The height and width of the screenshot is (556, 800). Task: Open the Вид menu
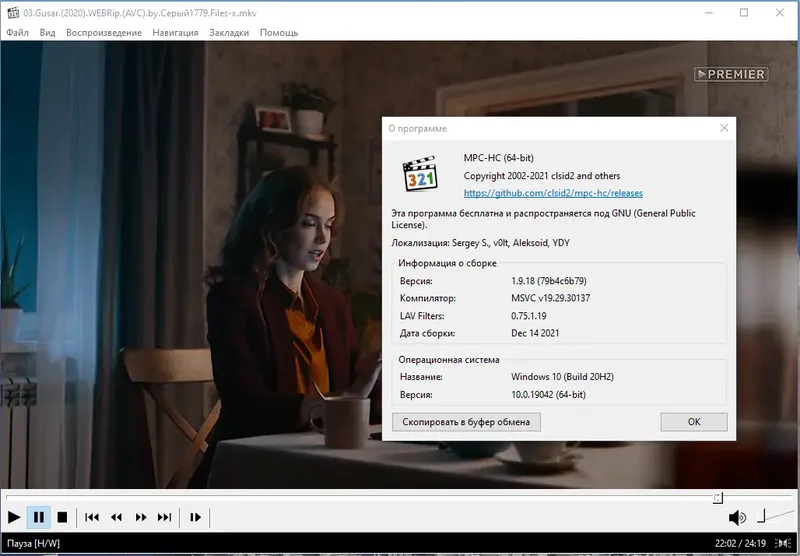click(47, 33)
